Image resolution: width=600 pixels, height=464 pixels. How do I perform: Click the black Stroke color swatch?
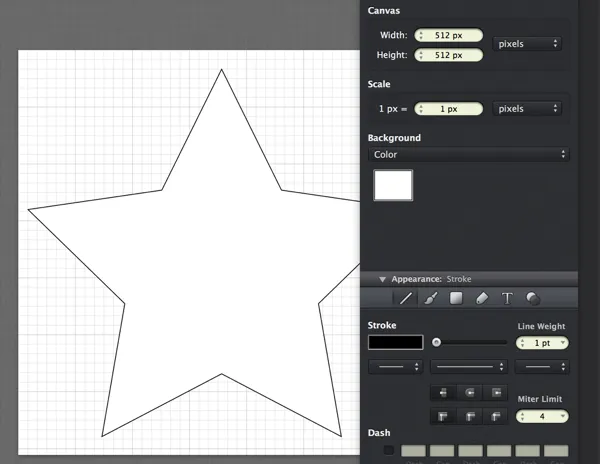(x=395, y=342)
